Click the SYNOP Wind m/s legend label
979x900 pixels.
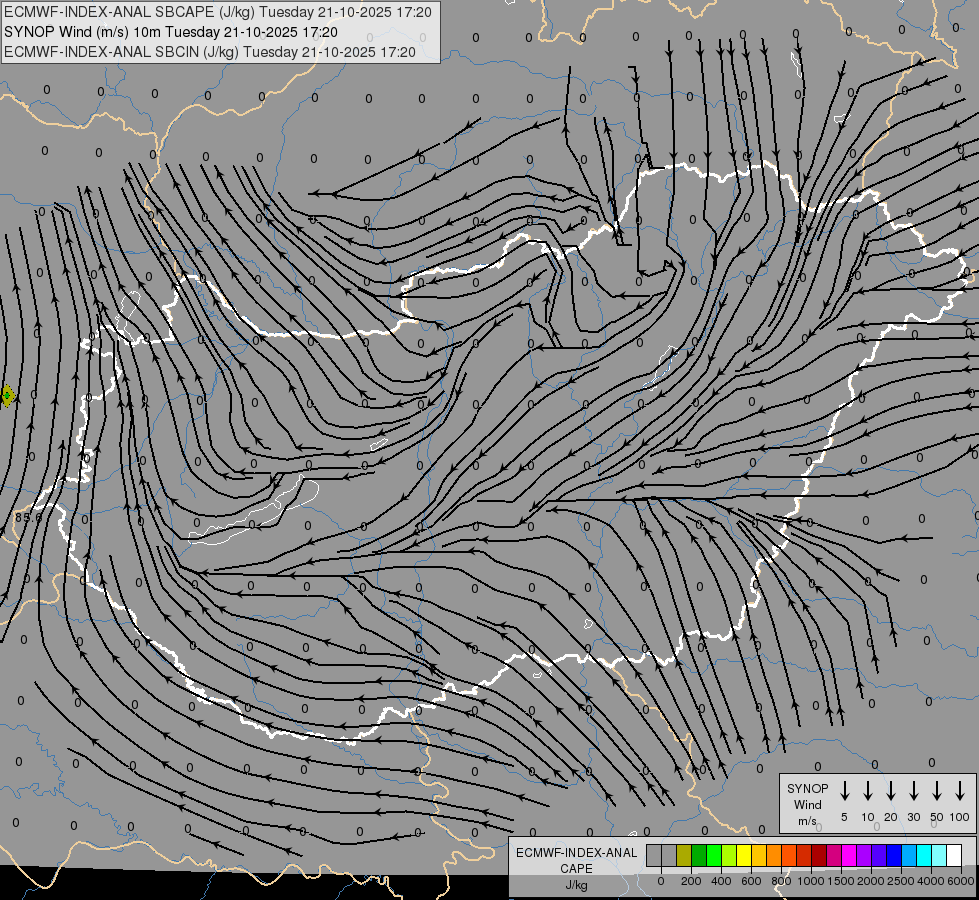[807, 804]
